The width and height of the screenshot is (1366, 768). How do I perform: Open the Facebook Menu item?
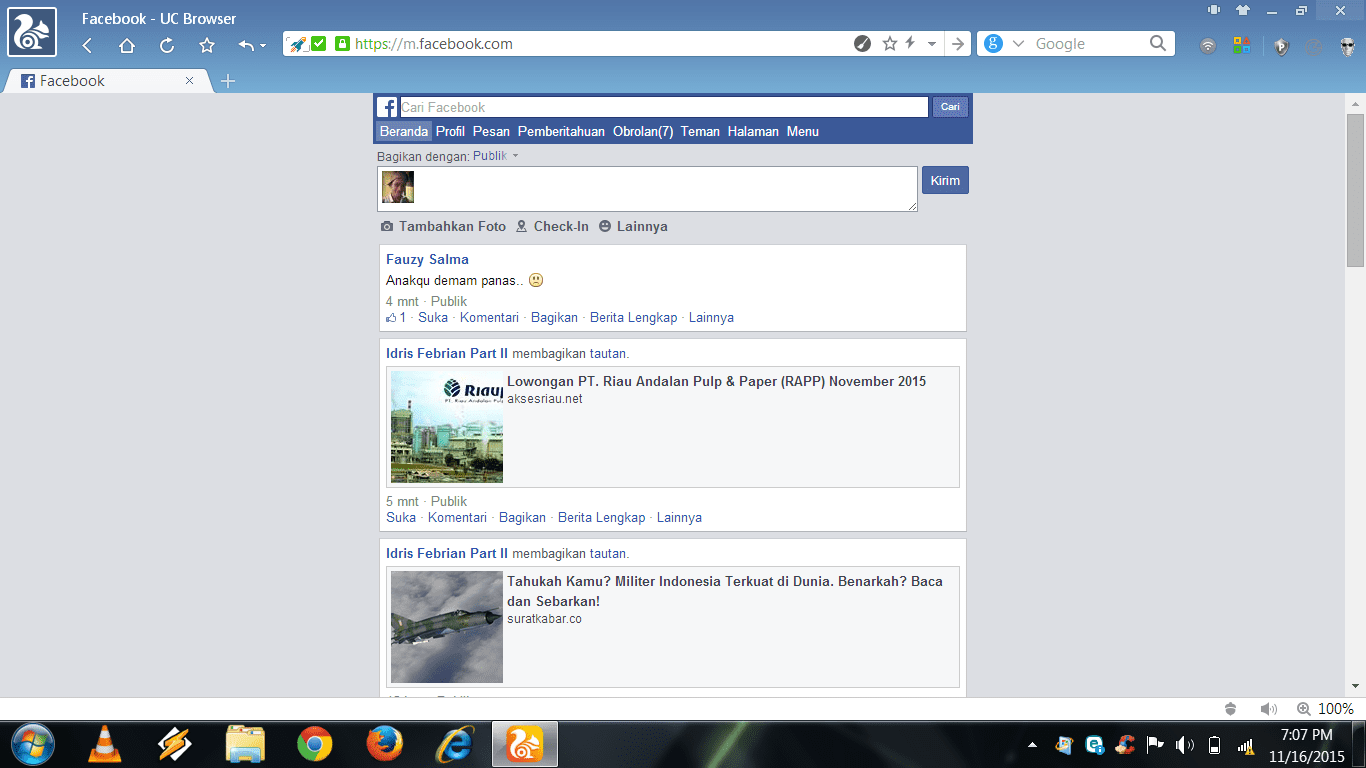pos(803,131)
